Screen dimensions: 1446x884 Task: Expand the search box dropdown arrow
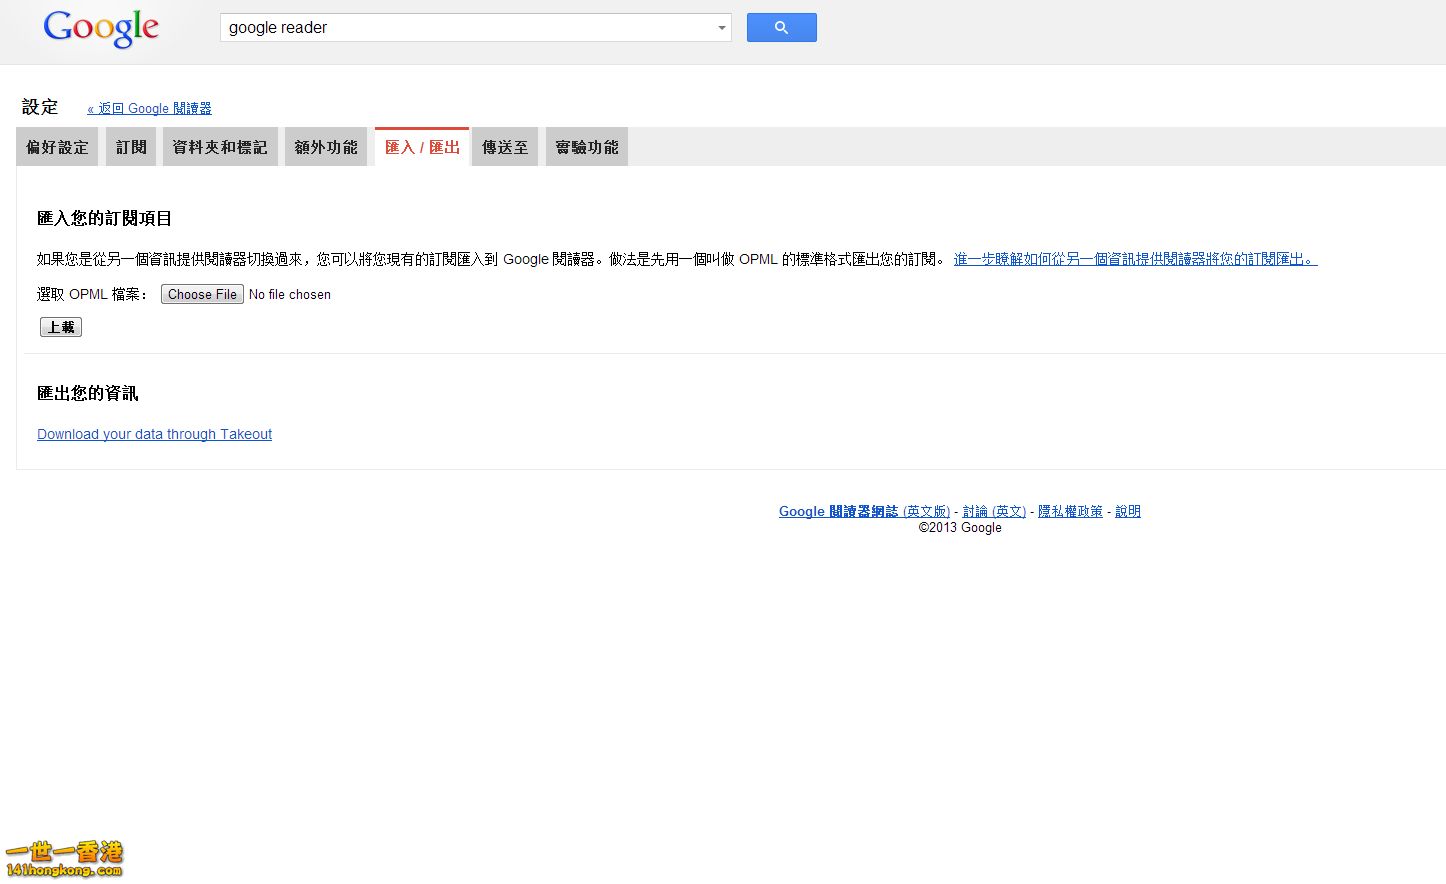tap(721, 28)
